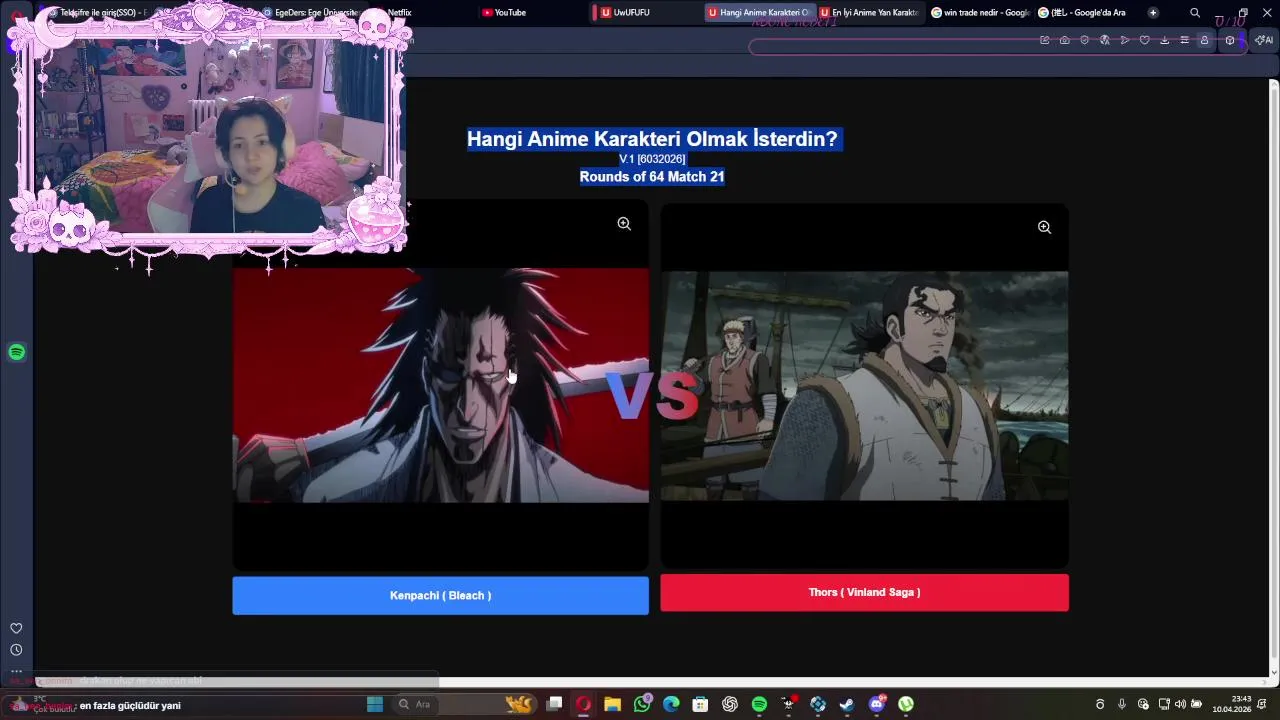The width and height of the screenshot is (1280, 720).
Task: Switch to win trade nedir Google tab
Action: tap(980, 13)
